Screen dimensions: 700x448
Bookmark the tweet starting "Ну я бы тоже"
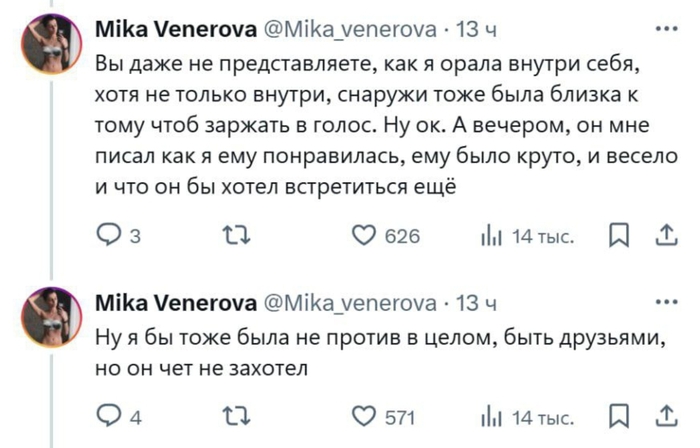pyautogui.click(x=619, y=417)
